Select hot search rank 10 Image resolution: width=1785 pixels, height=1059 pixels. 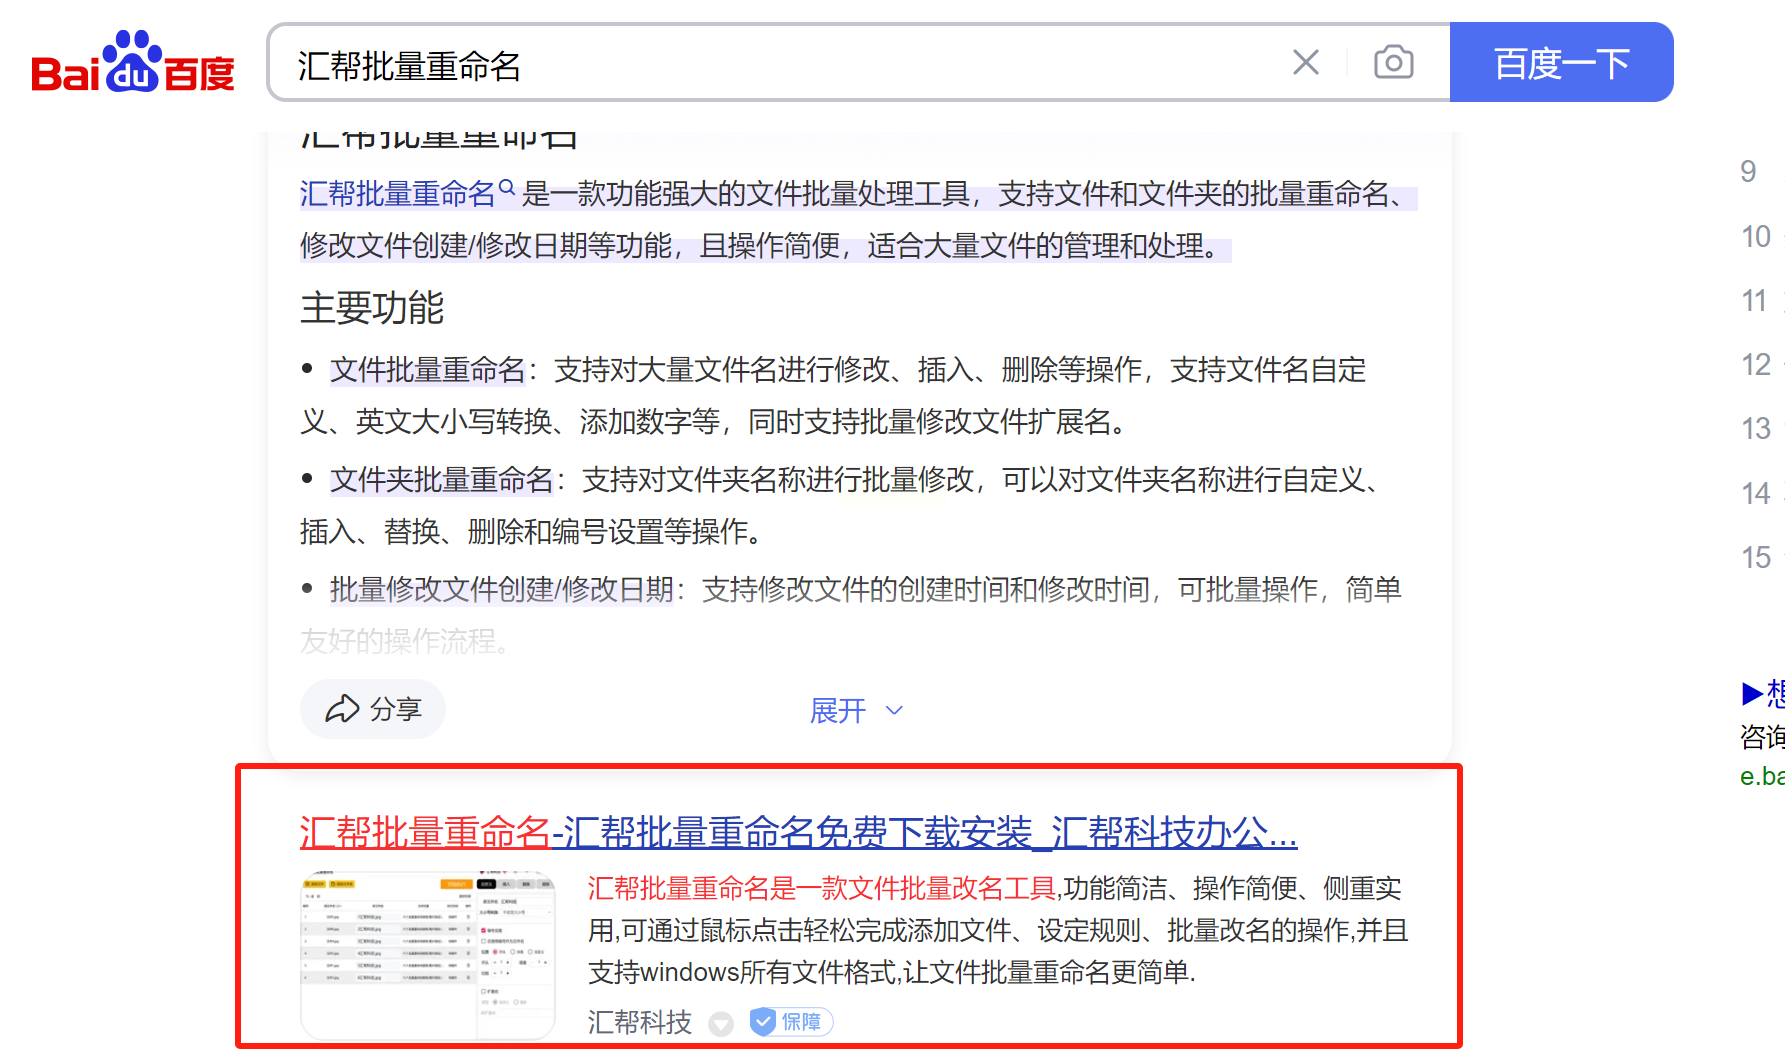(1756, 237)
